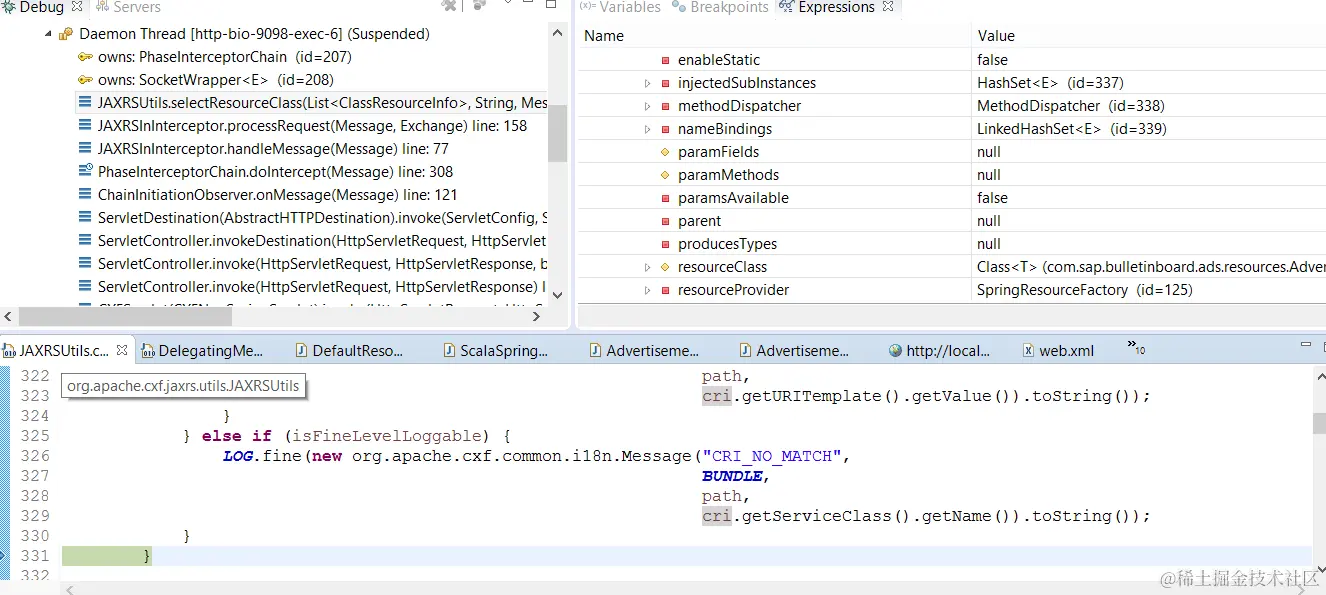Image resolution: width=1326 pixels, height=595 pixels.
Task: Click stack frame icon for JAXRSUtils.selectResourceClass
Action: (x=86, y=103)
